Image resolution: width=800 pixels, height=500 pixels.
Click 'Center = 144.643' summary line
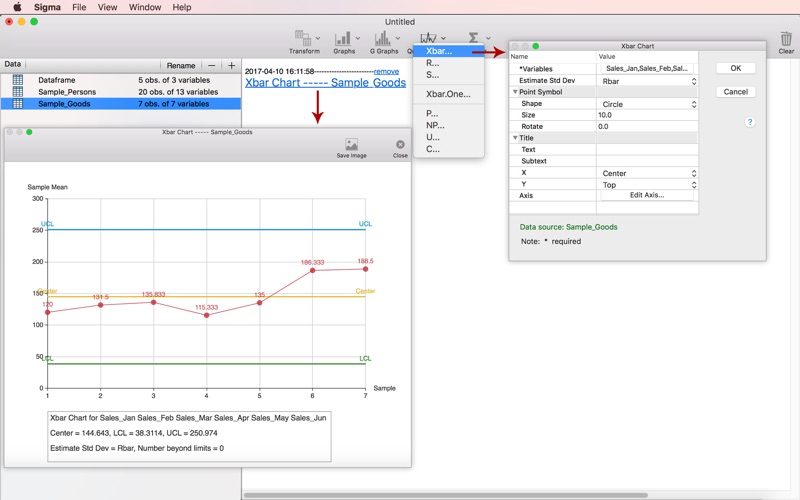(x=134, y=433)
